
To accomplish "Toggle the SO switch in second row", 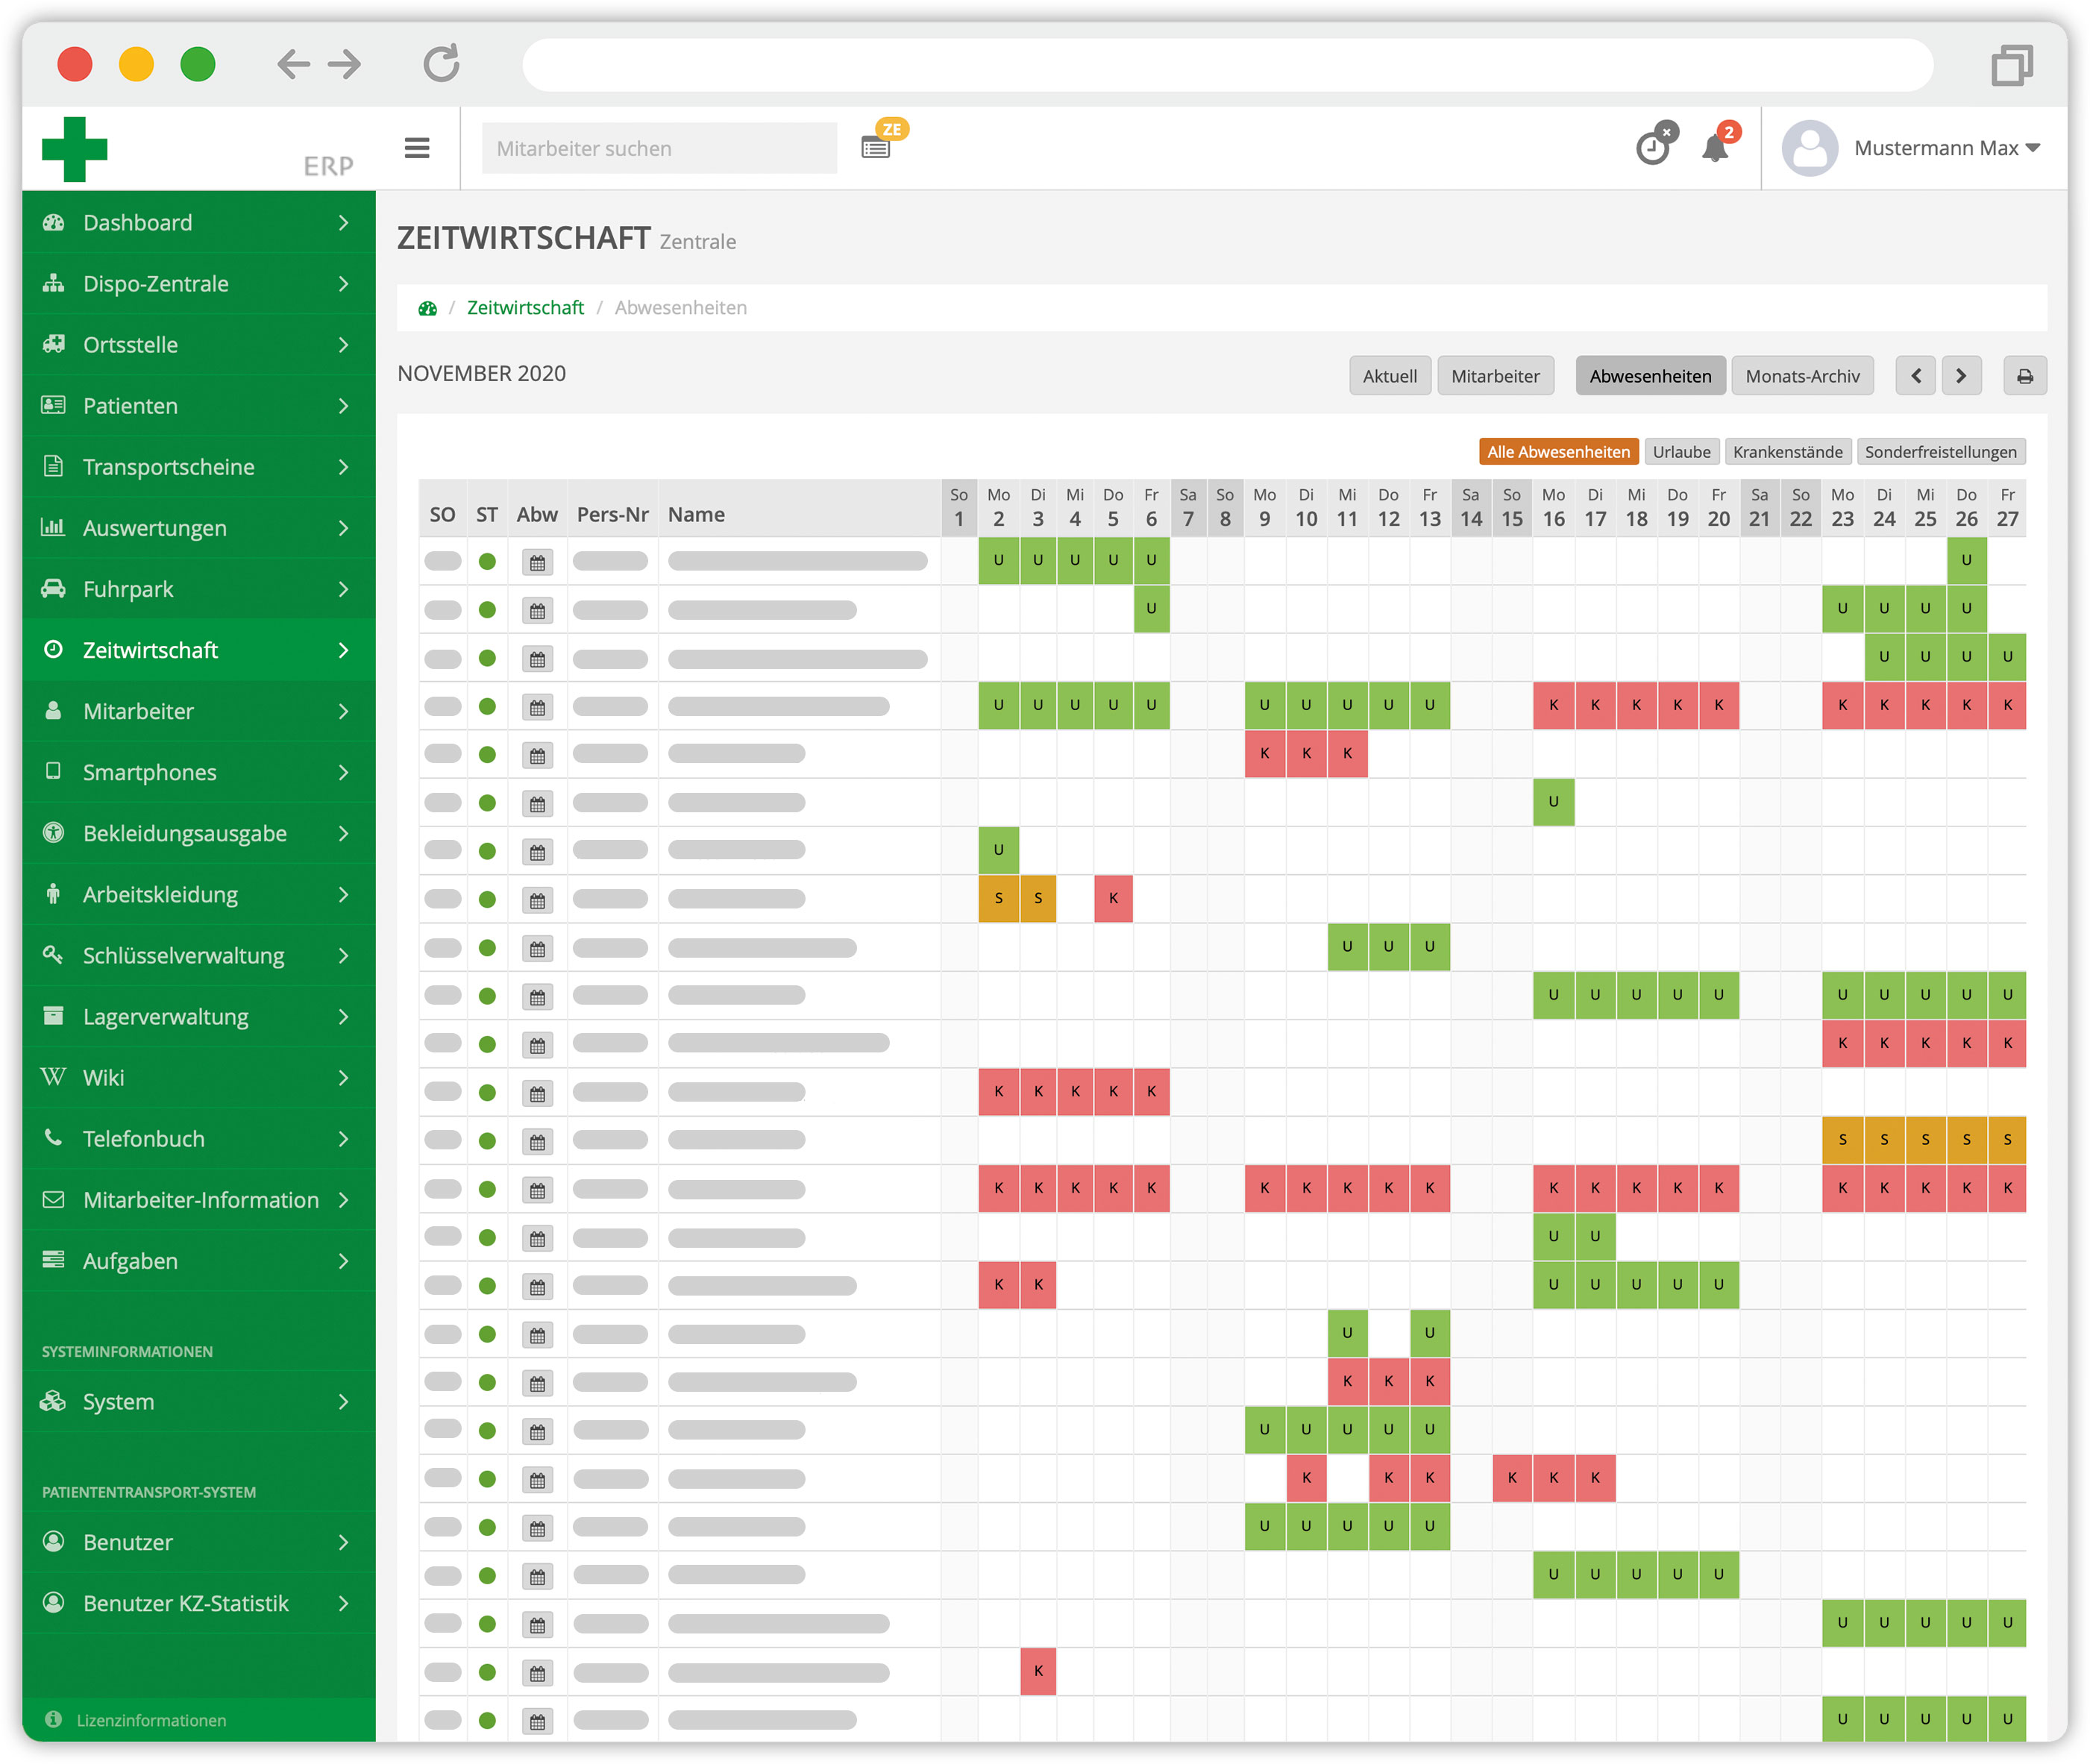I will 443,610.
